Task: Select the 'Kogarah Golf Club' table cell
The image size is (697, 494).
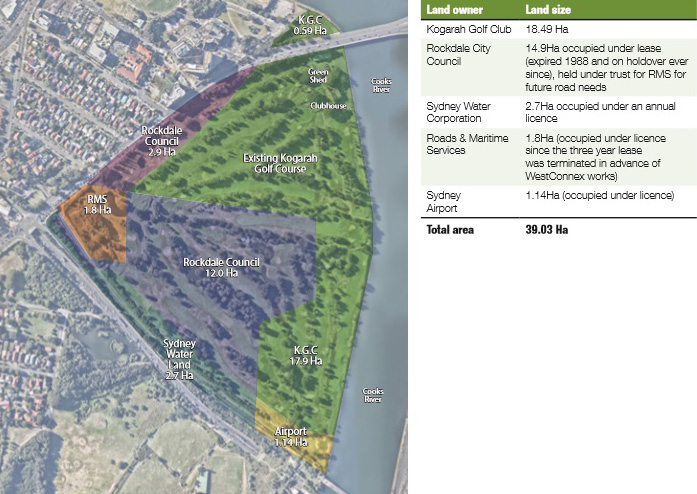Action: tap(469, 29)
